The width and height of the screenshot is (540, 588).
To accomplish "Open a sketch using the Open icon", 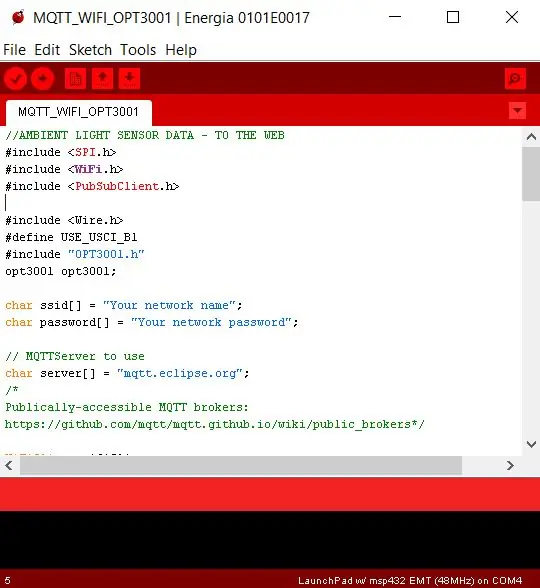I will point(102,79).
